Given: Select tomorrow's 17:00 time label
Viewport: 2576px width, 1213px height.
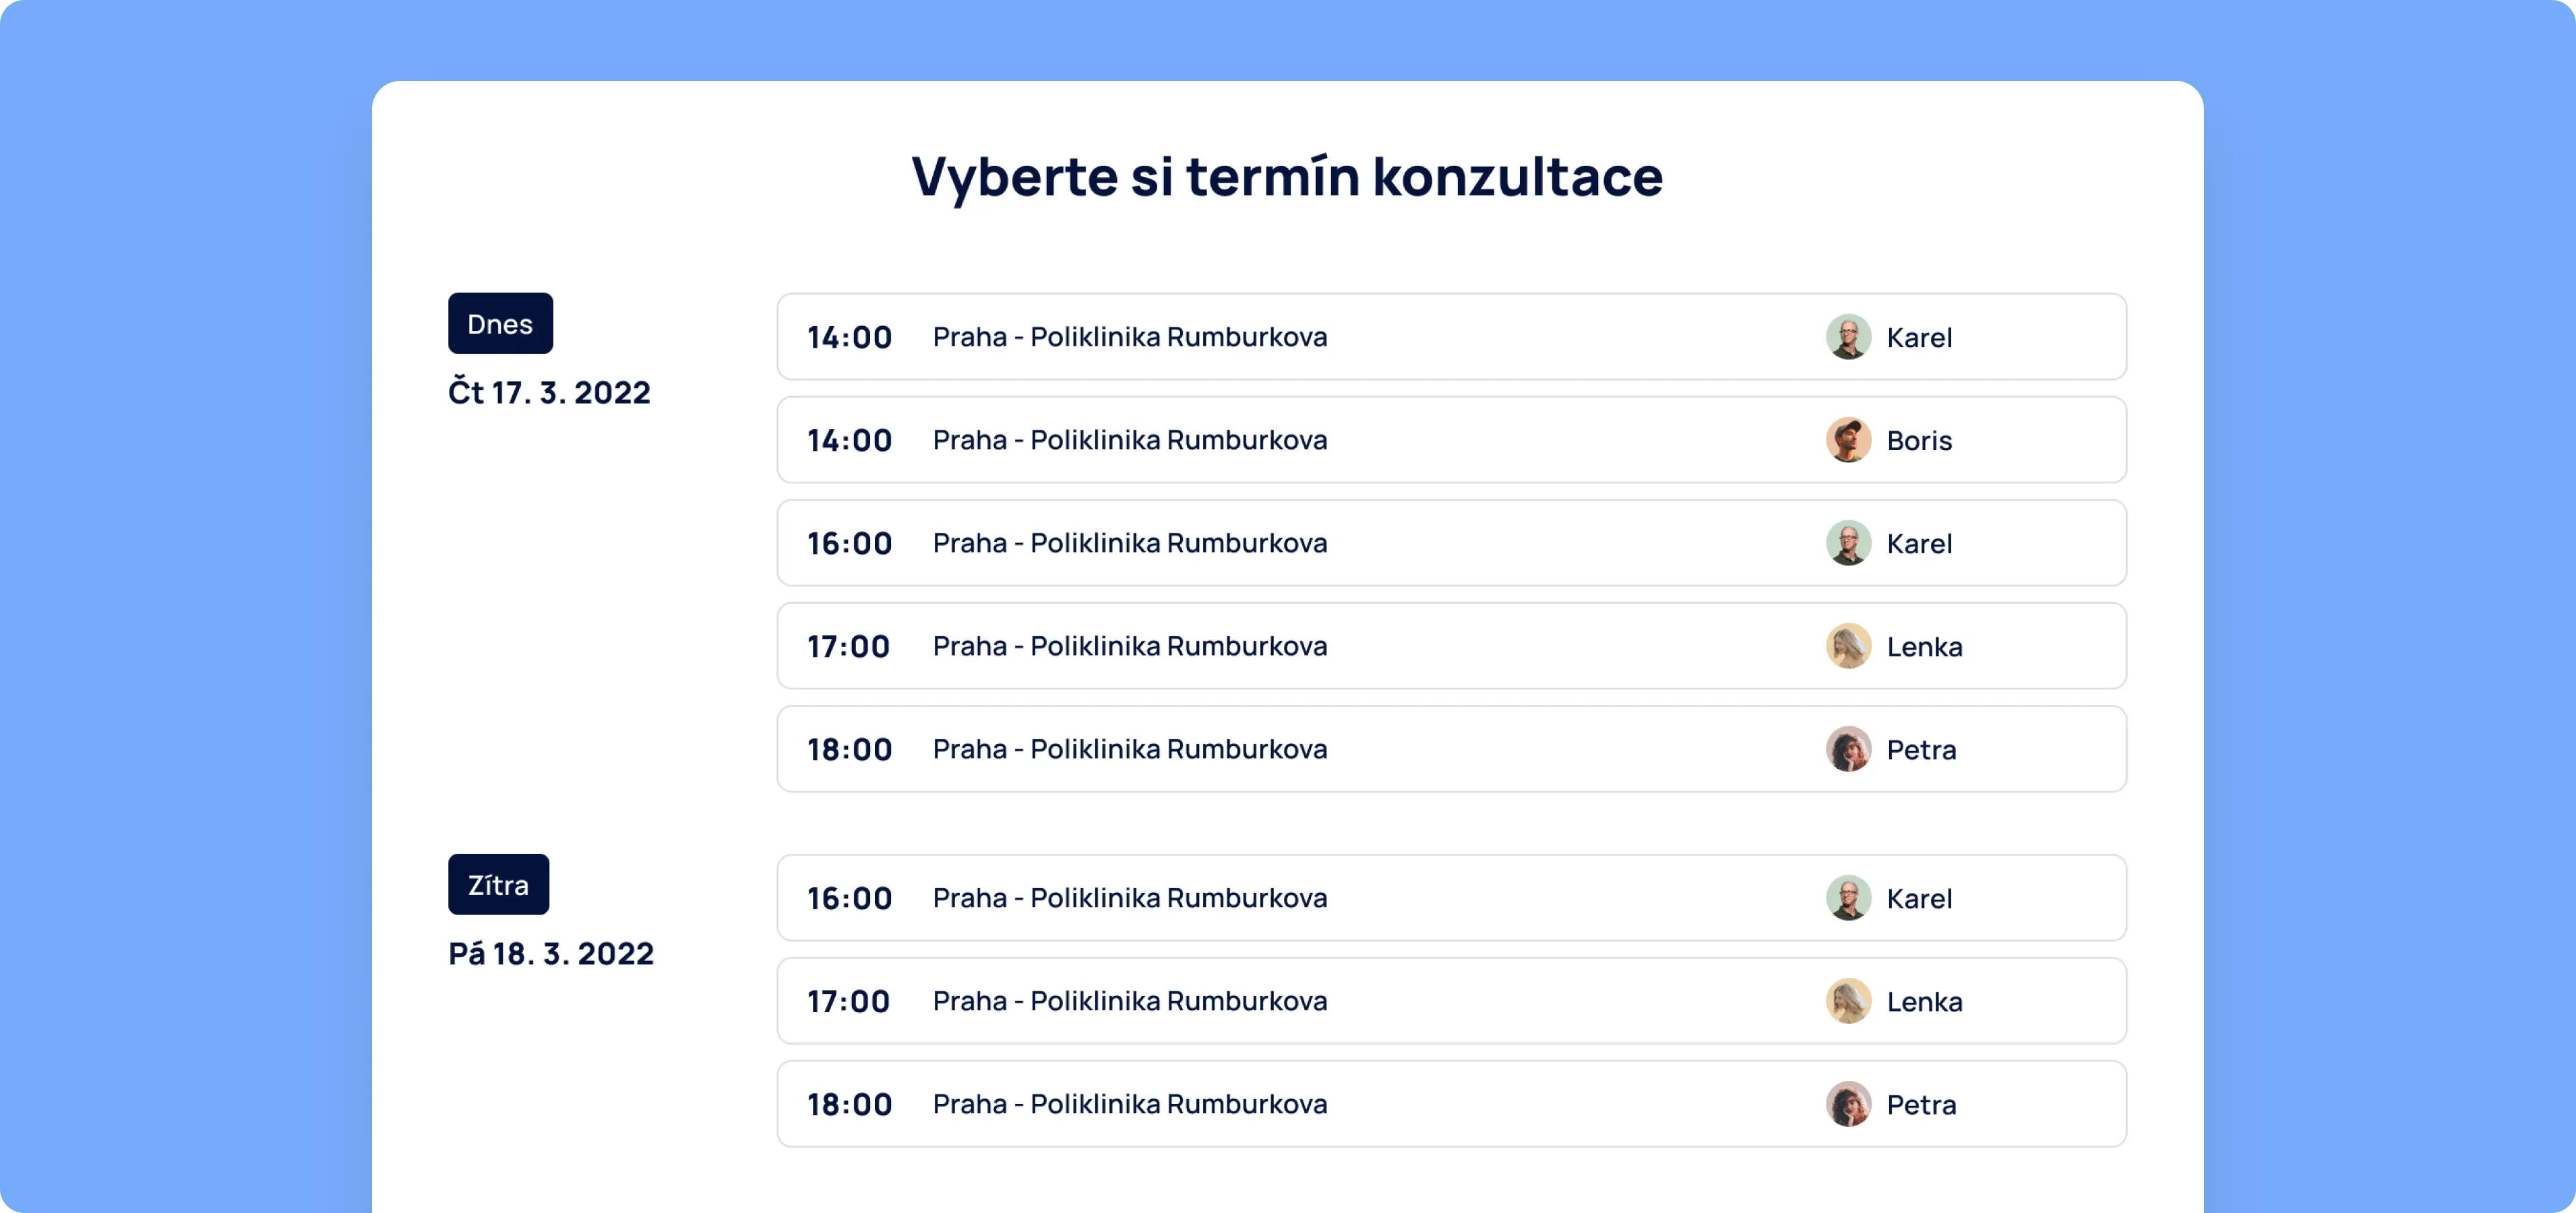Looking at the screenshot, I should [x=848, y=1002].
